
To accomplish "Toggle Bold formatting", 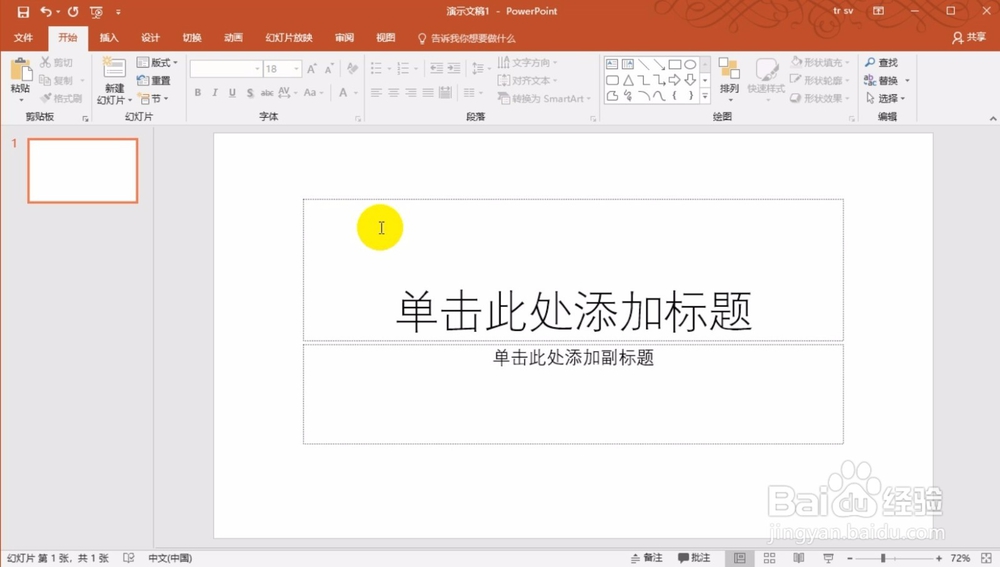I will tap(198, 93).
